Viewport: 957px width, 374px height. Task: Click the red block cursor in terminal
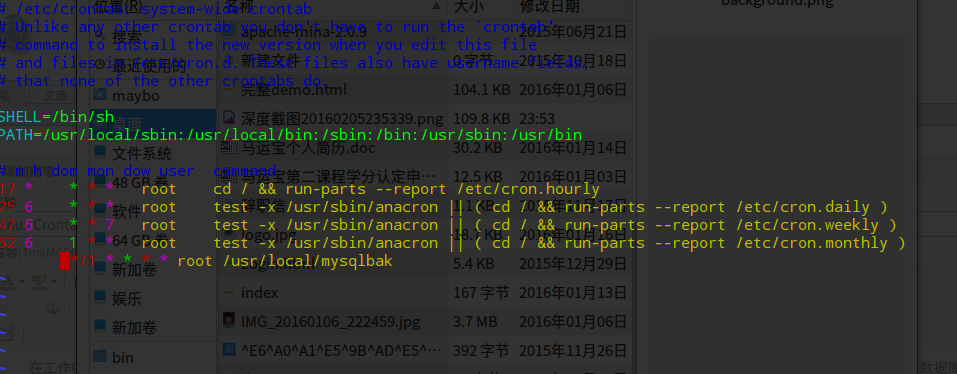coord(65,261)
